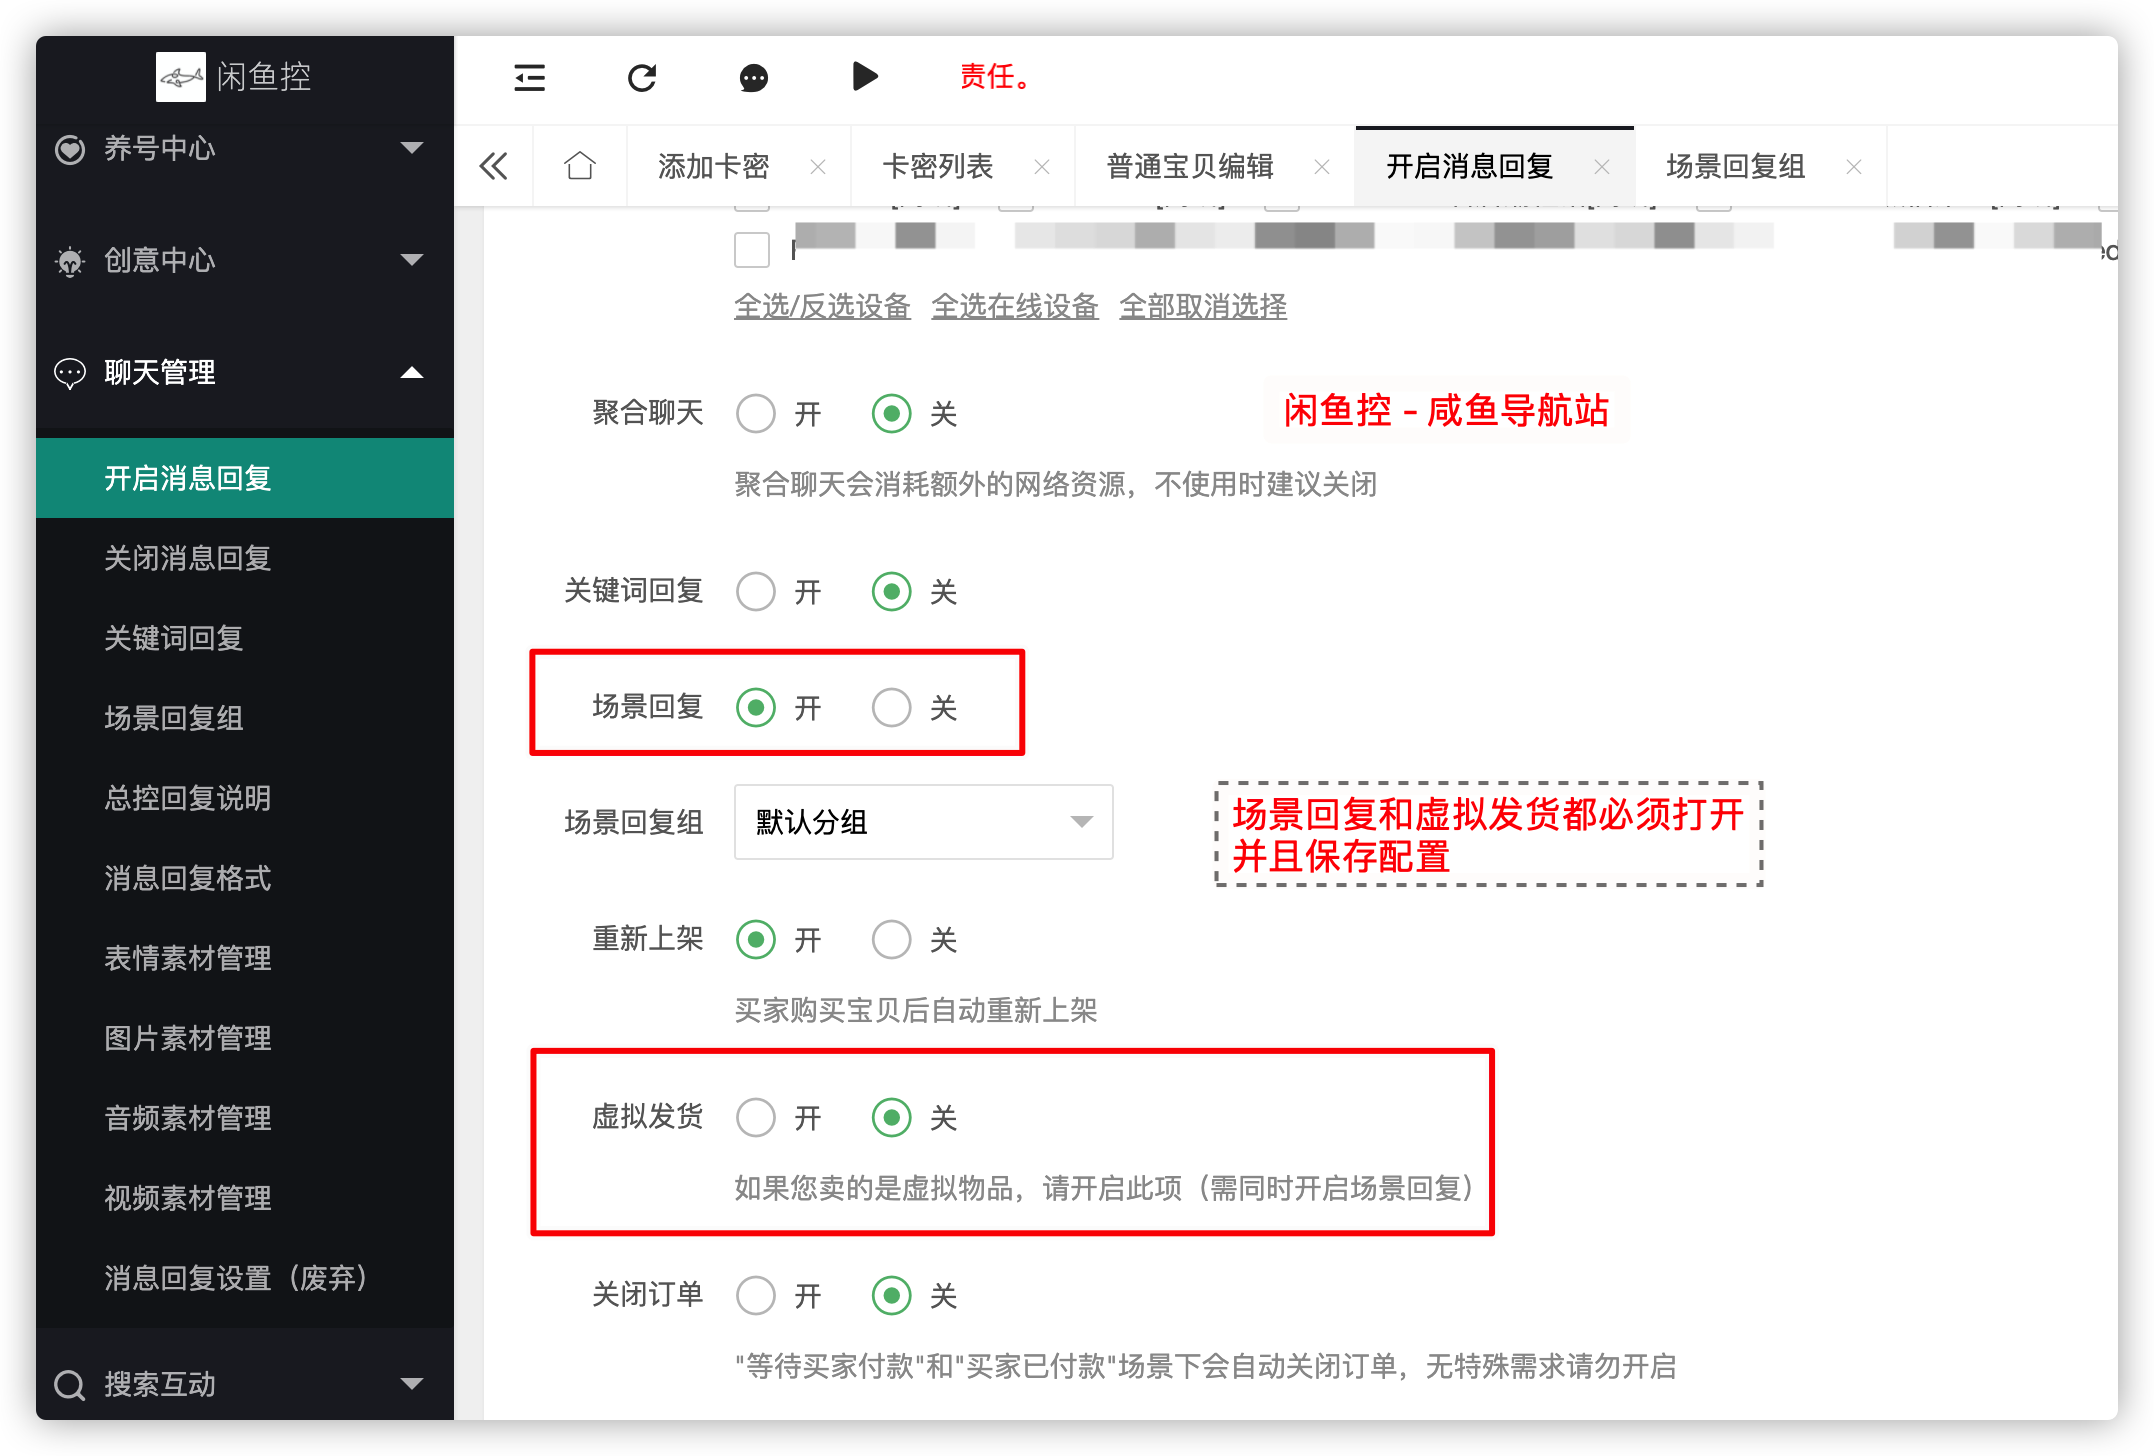Image resolution: width=2154 pixels, height=1456 pixels.
Task: Click the play triangle icon
Action: (865, 76)
